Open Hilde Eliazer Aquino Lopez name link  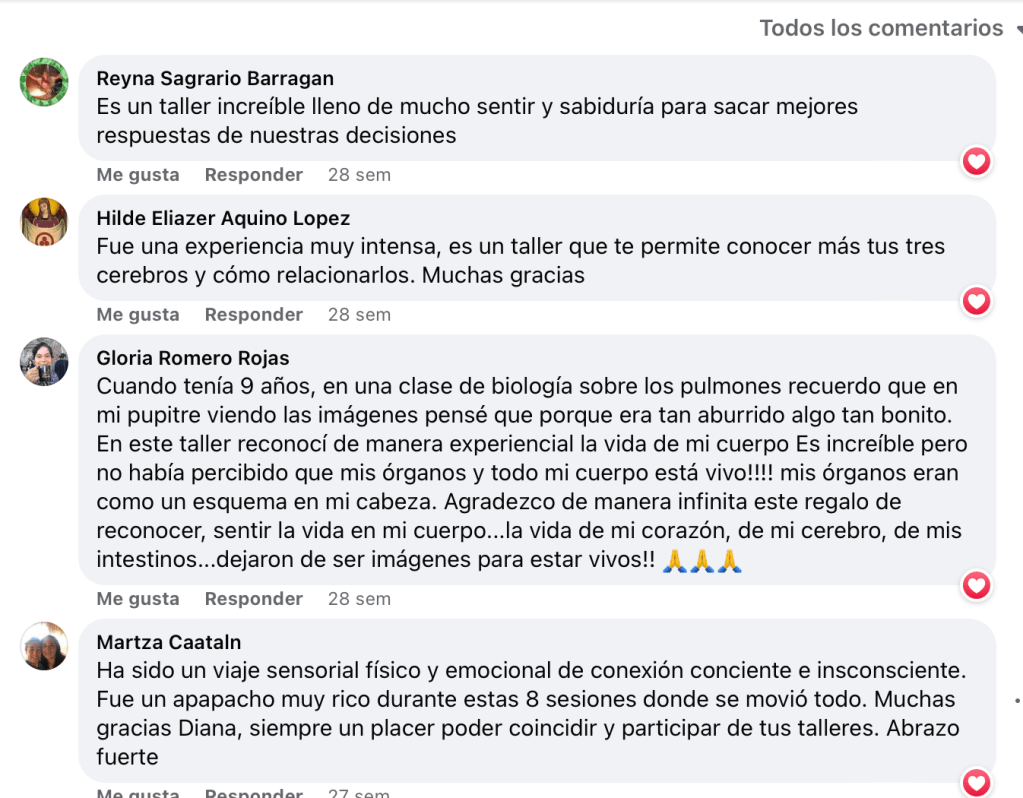click(x=223, y=218)
